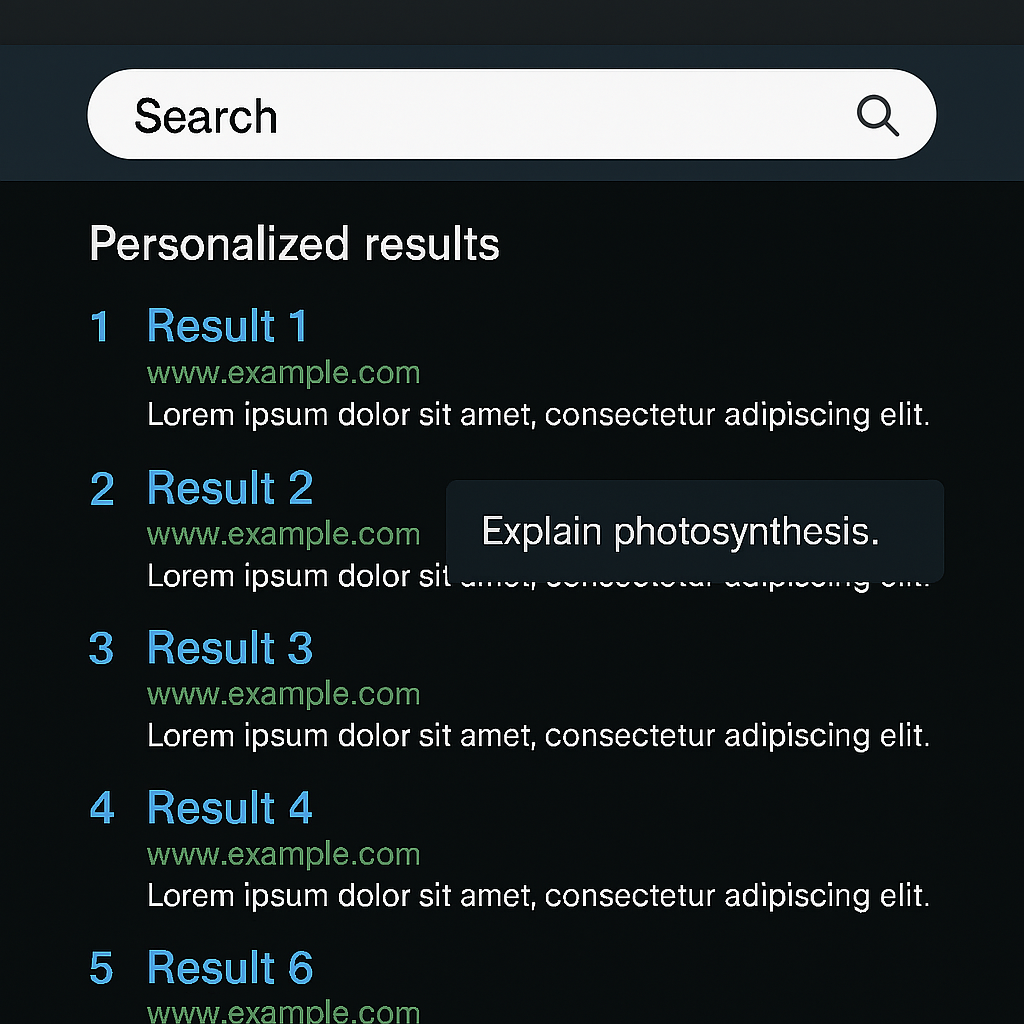
Task: Open the "Result 4" title link
Action: pos(230,808)
